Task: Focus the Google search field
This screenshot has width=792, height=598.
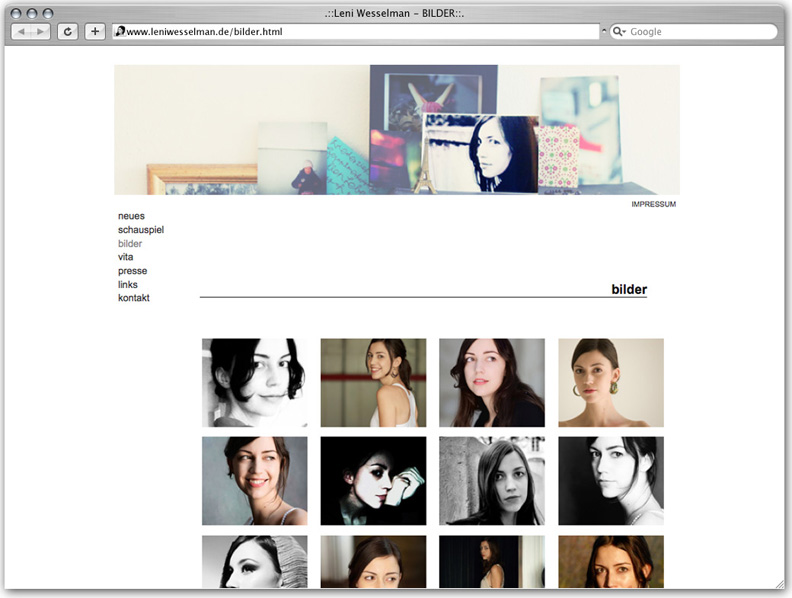Action: (x=693, y=32)
